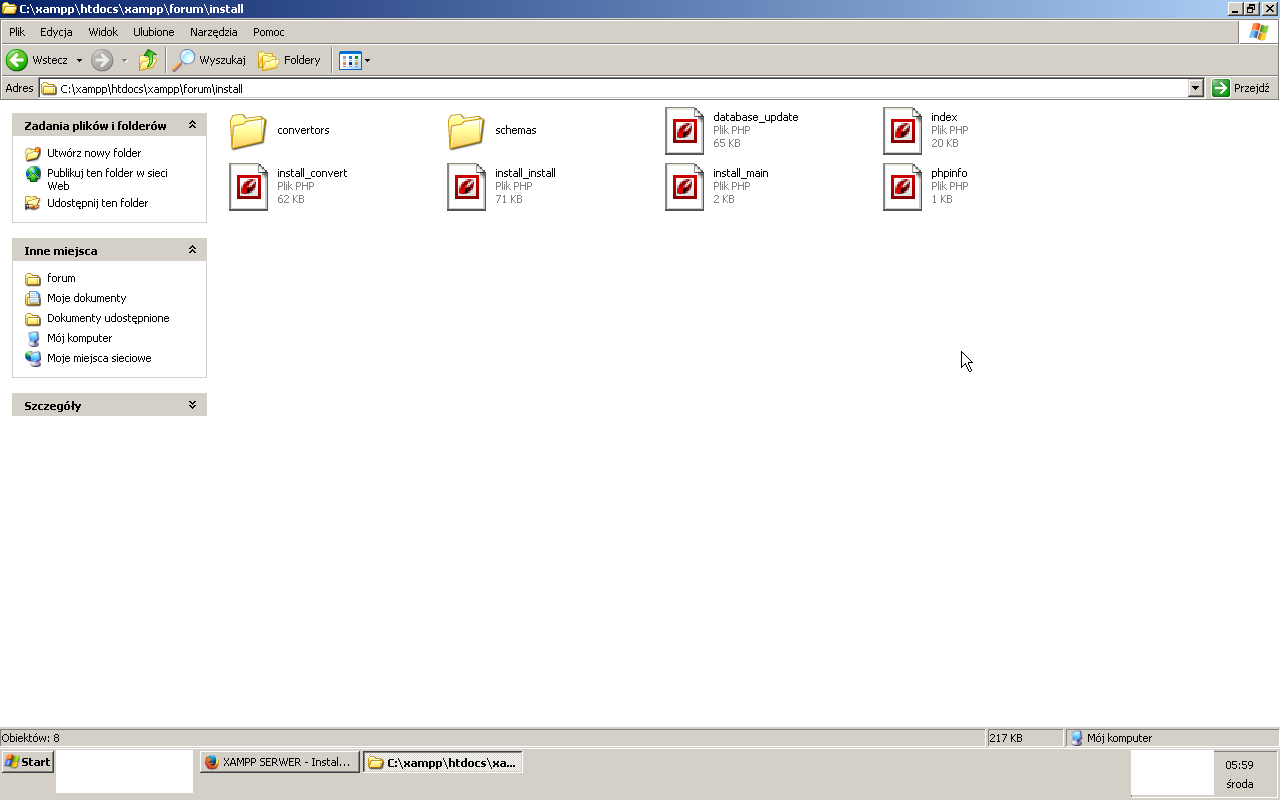This screenshot has height=800, width=1280.
Task: Click the folder icon in the address bar
Action: click(x=49, y=88)
